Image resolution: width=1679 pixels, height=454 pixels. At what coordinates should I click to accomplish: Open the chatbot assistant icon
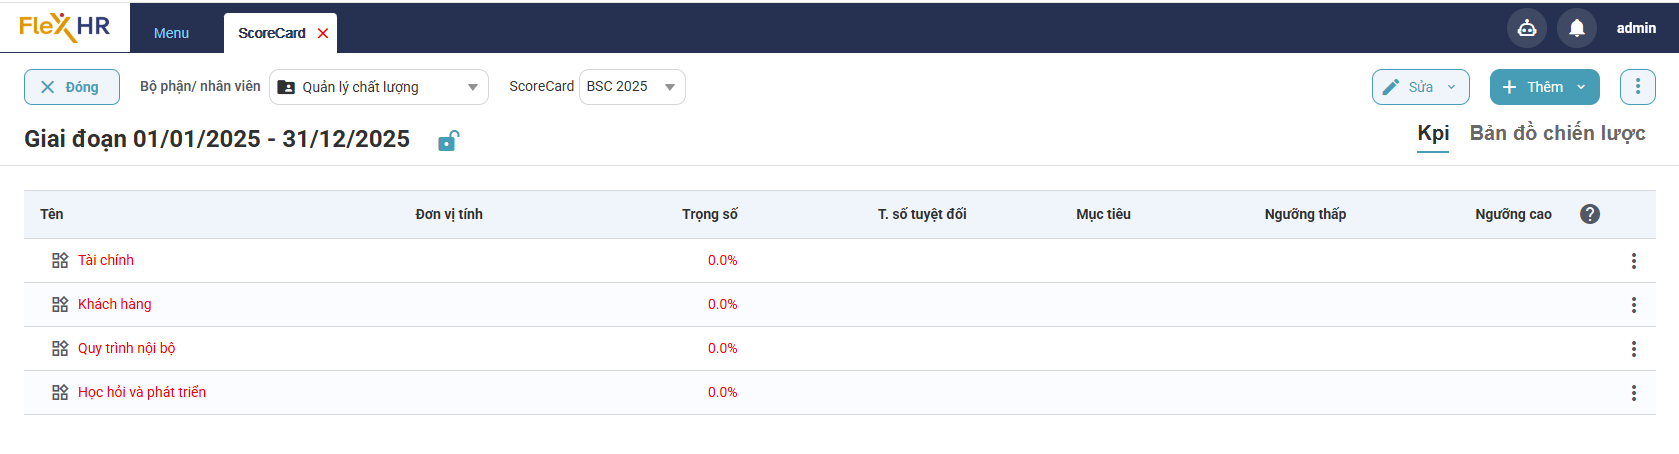1526,28
